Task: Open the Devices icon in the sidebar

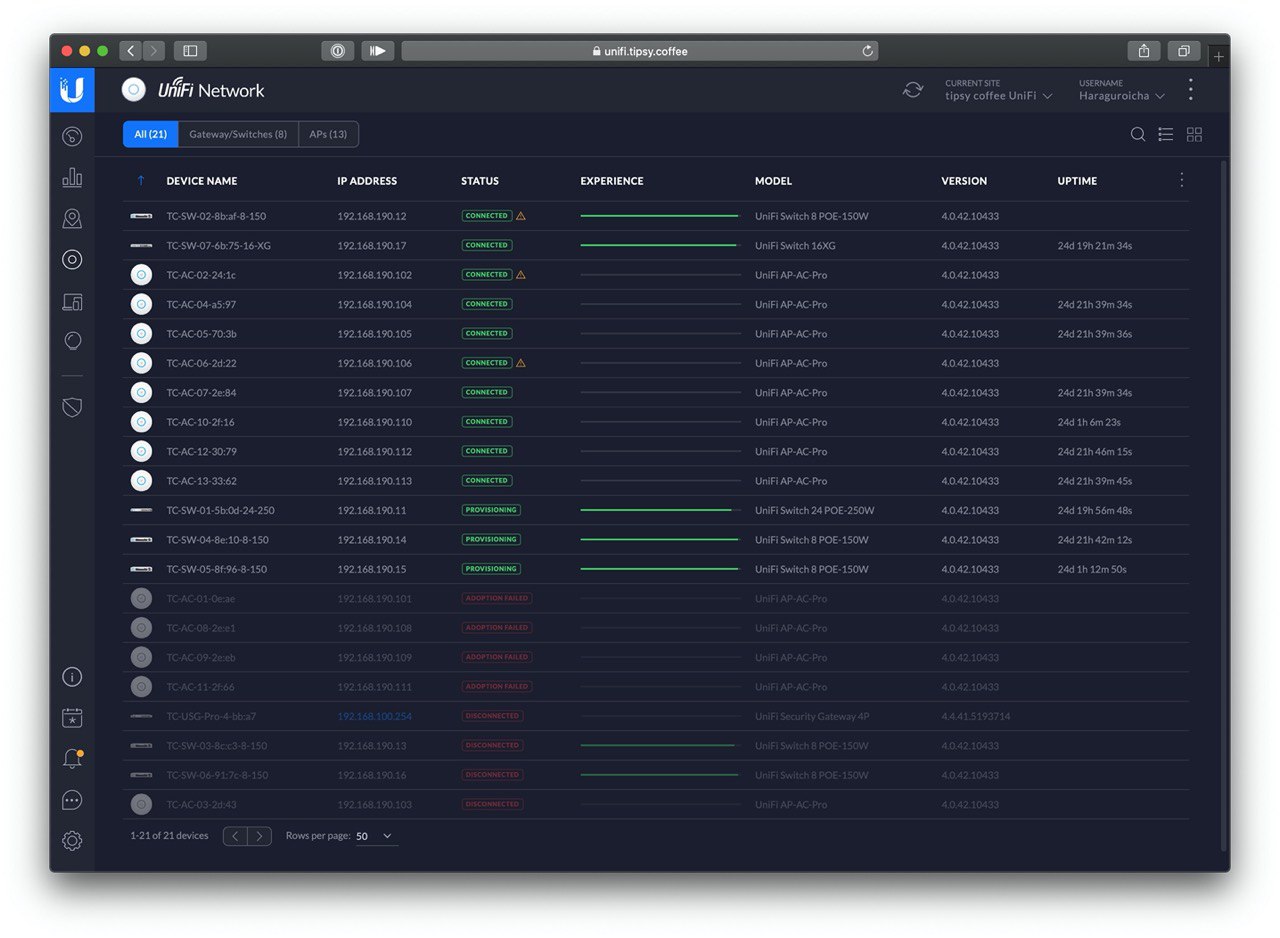Action: [x=72, y=260]
